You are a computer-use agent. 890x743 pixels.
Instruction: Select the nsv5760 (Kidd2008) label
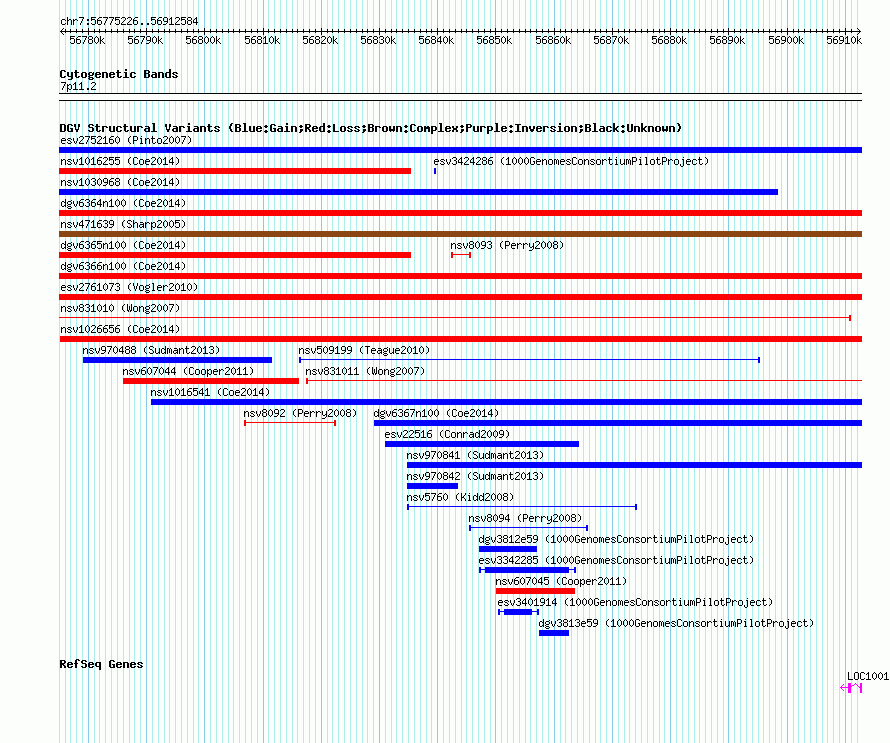pyautogui.click(x=460, y=497)
